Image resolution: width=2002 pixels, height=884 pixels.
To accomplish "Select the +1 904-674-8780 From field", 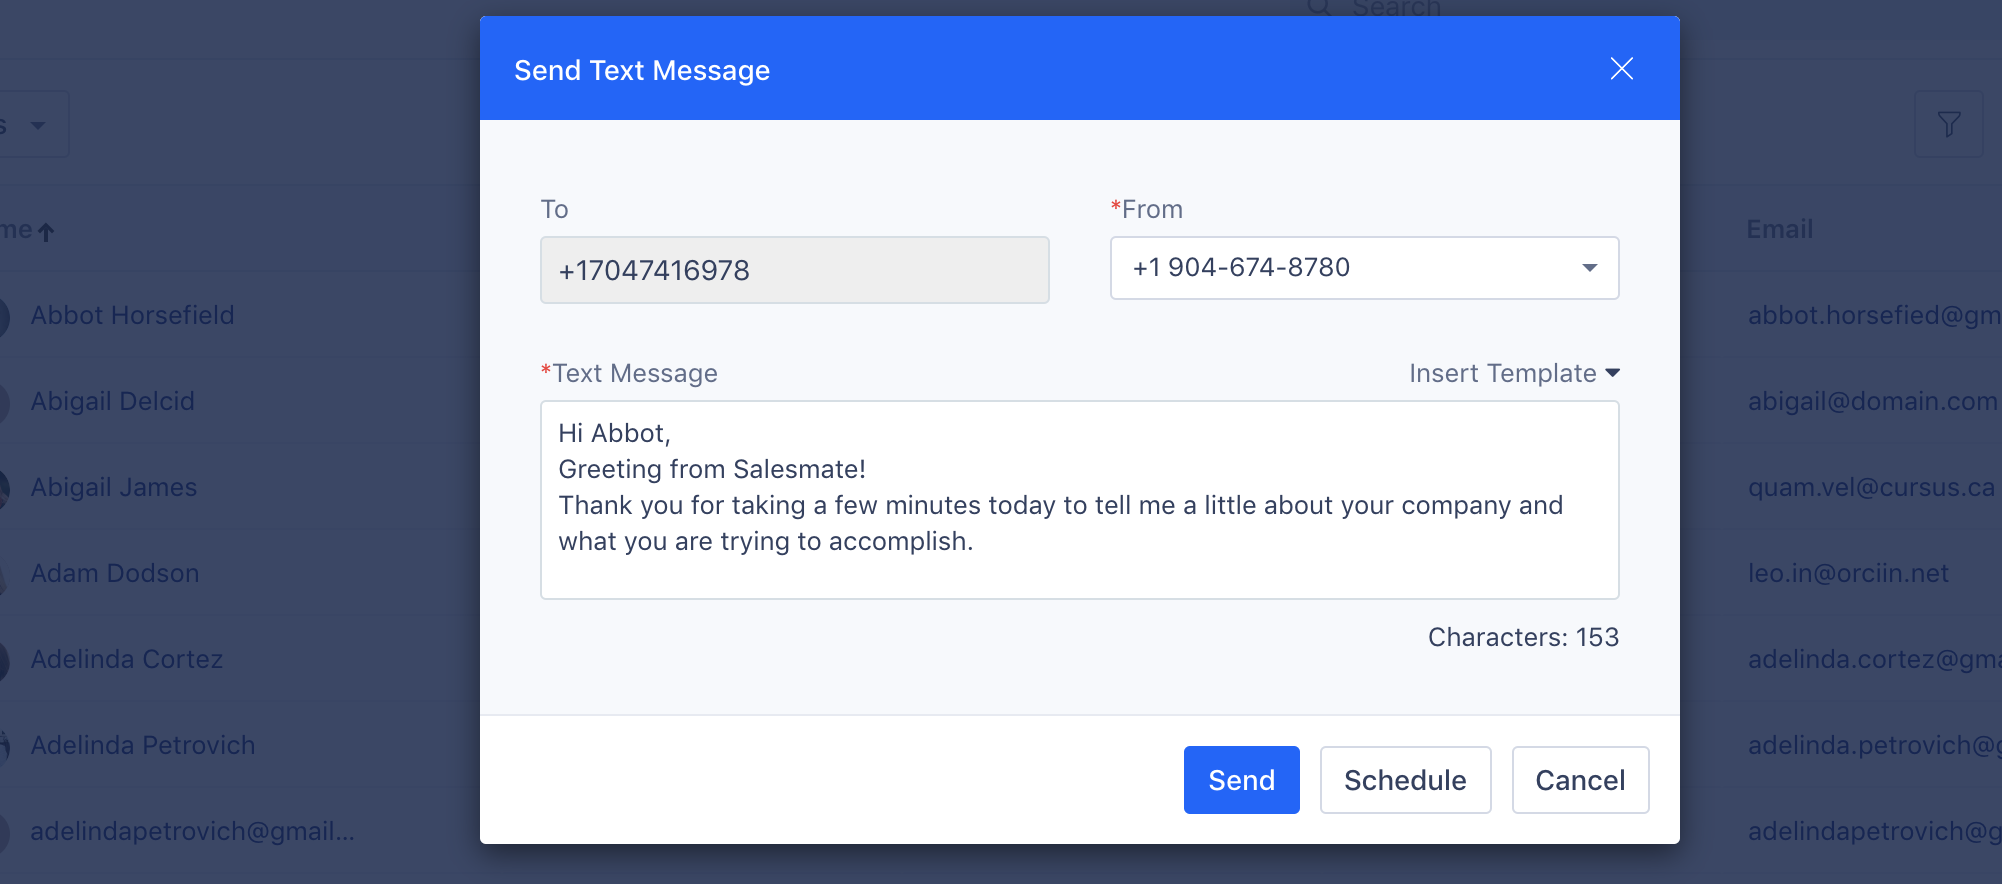I will [1364, 268].
